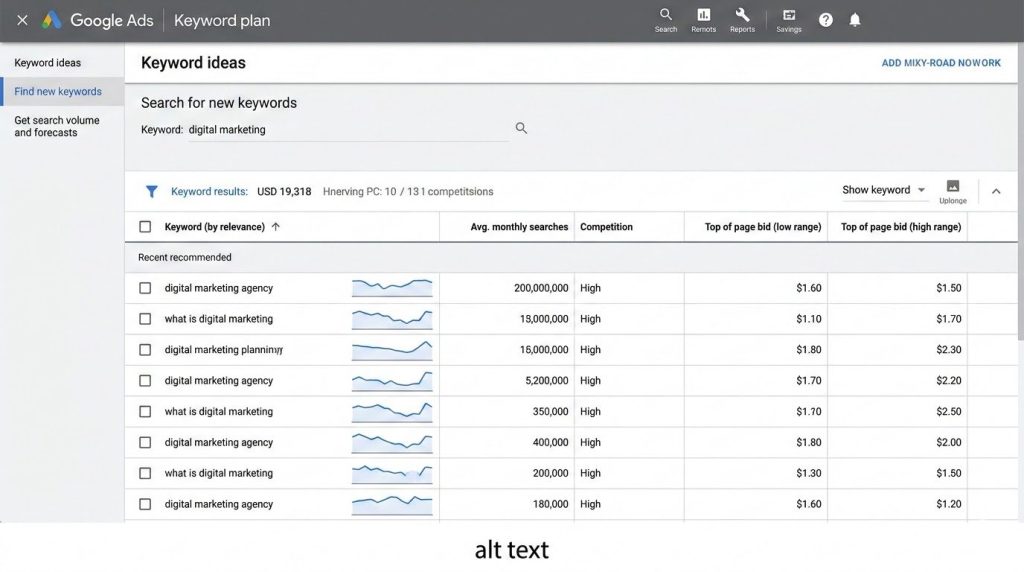Click the Recent recommended group header
Screen dimensions: 1024x572
[x=185, y=257]
